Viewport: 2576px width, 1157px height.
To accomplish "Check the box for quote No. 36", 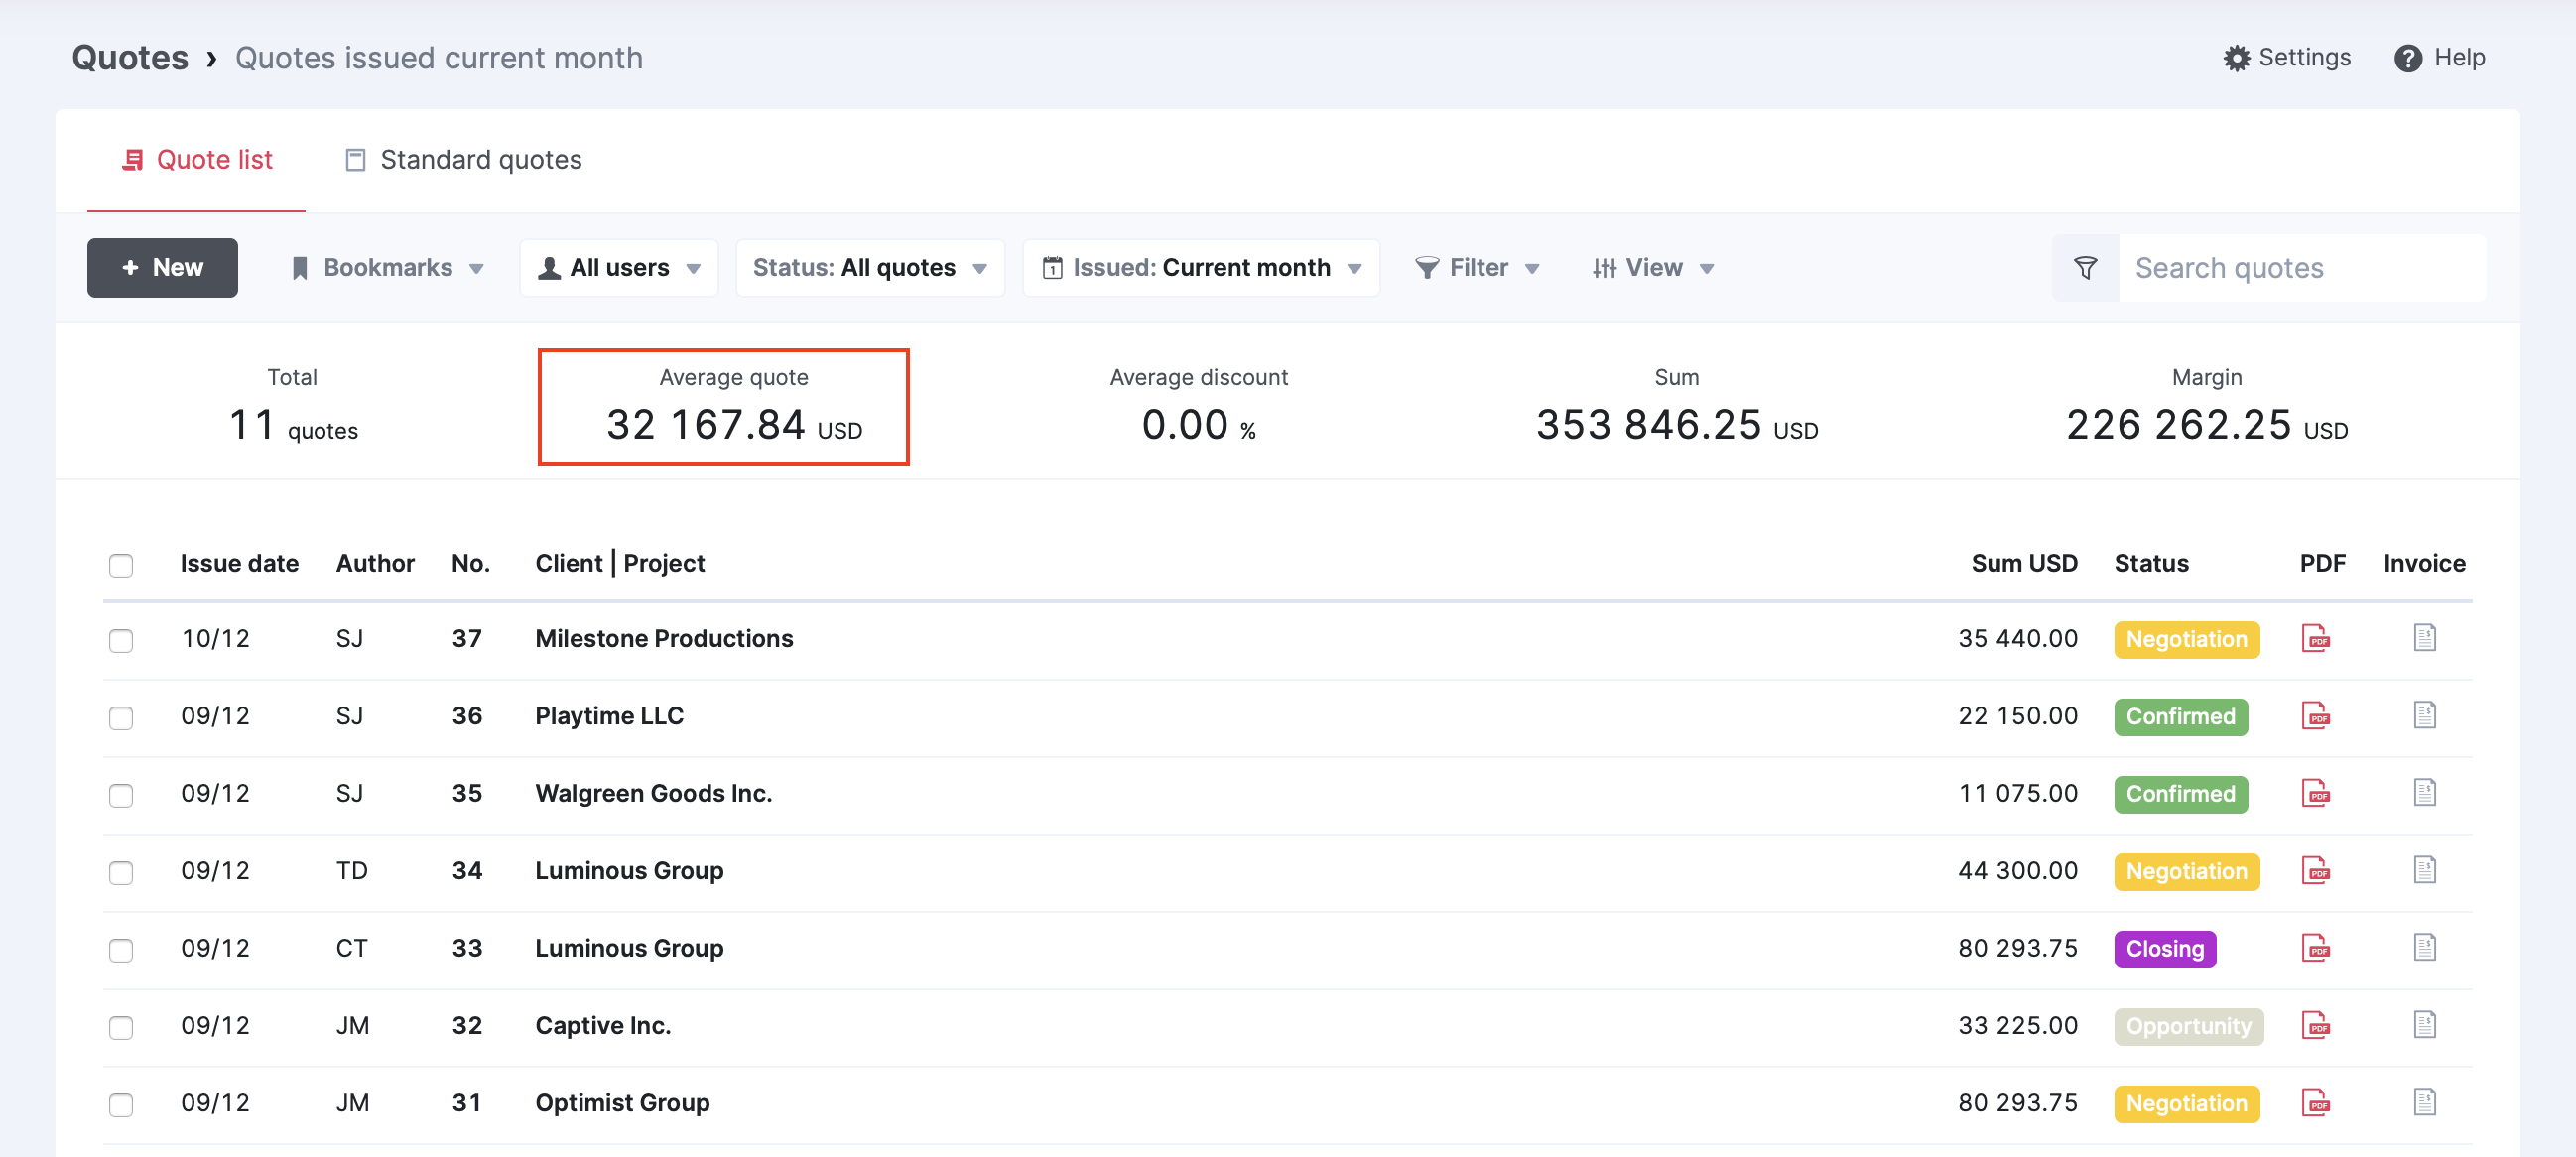I will click(x=121, y=718).
